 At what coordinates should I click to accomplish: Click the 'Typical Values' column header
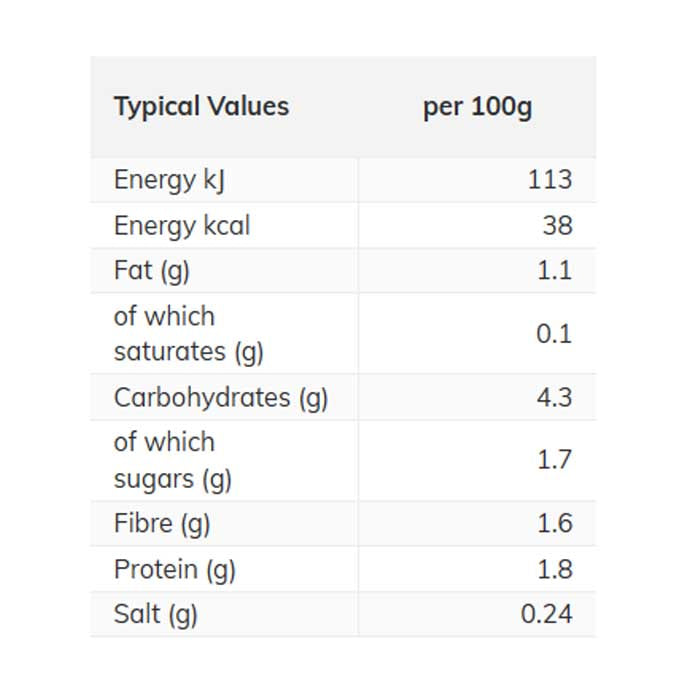pyautogui.click(x=201, y=107)
